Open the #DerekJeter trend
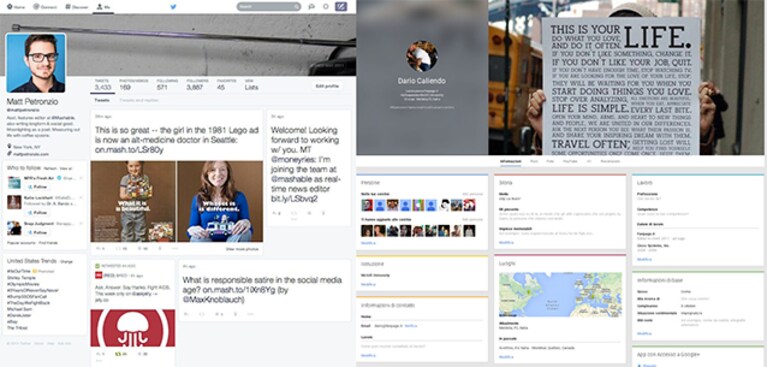This screenshot has width=767, height=367. [x=18, y=315]
